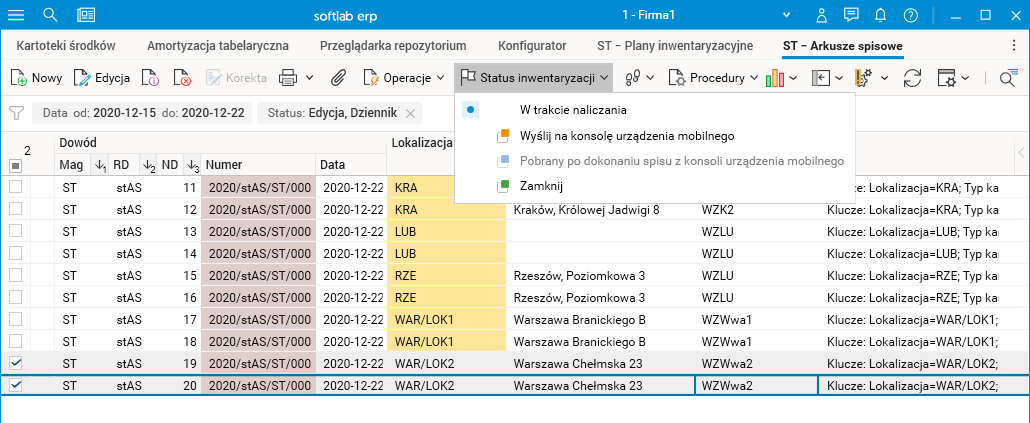Check the row 15 checkbox
1030x423 pixels.
pos(15,275)
